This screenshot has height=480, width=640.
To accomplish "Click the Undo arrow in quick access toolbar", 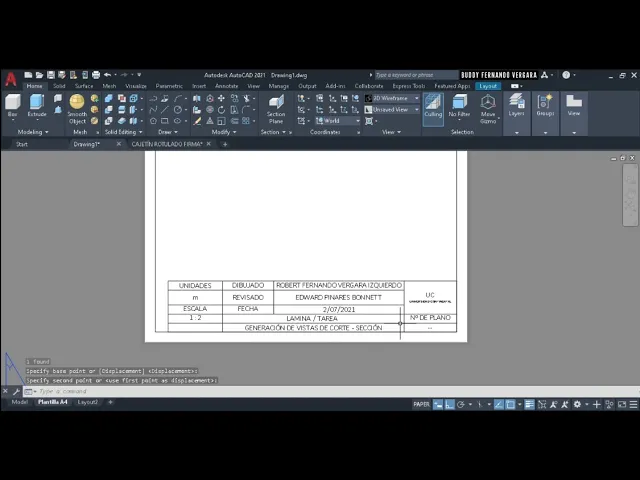I will tap(107, 75).
